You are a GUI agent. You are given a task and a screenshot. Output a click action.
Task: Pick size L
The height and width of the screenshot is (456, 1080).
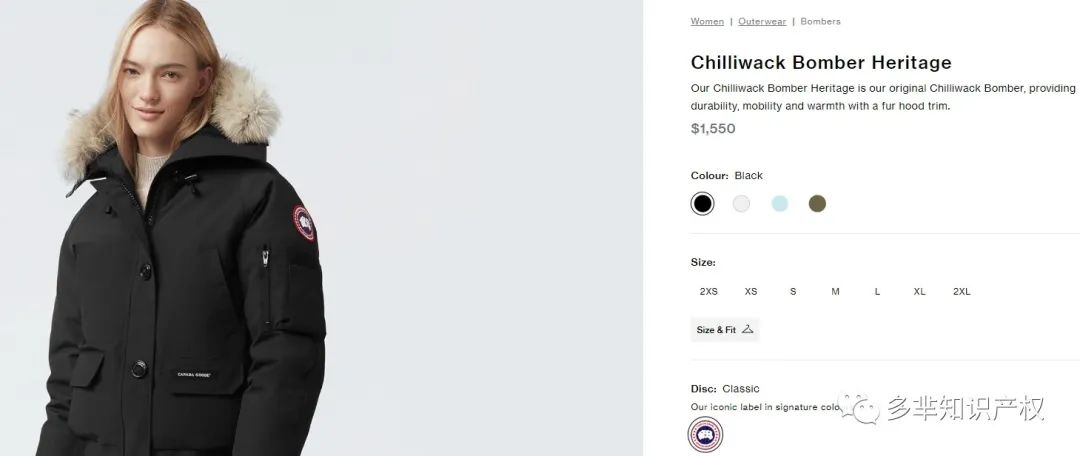[x=878, y=291]
